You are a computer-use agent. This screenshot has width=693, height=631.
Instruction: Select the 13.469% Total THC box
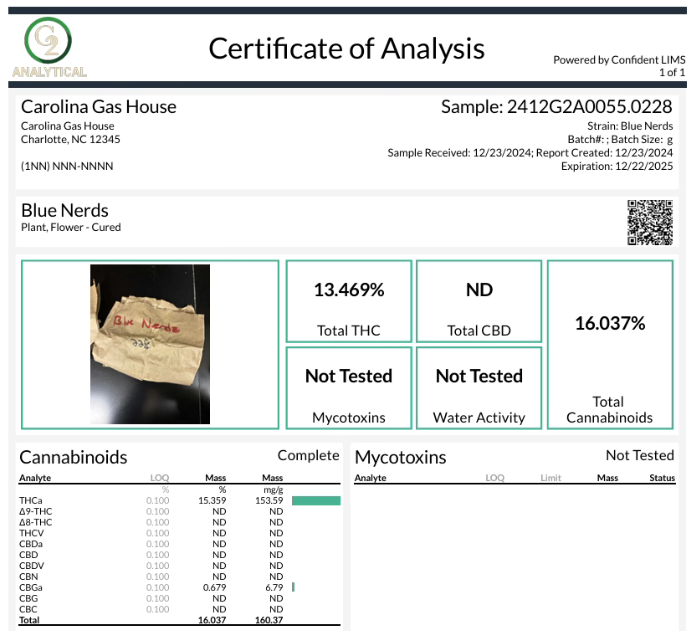tap(348, 302)
